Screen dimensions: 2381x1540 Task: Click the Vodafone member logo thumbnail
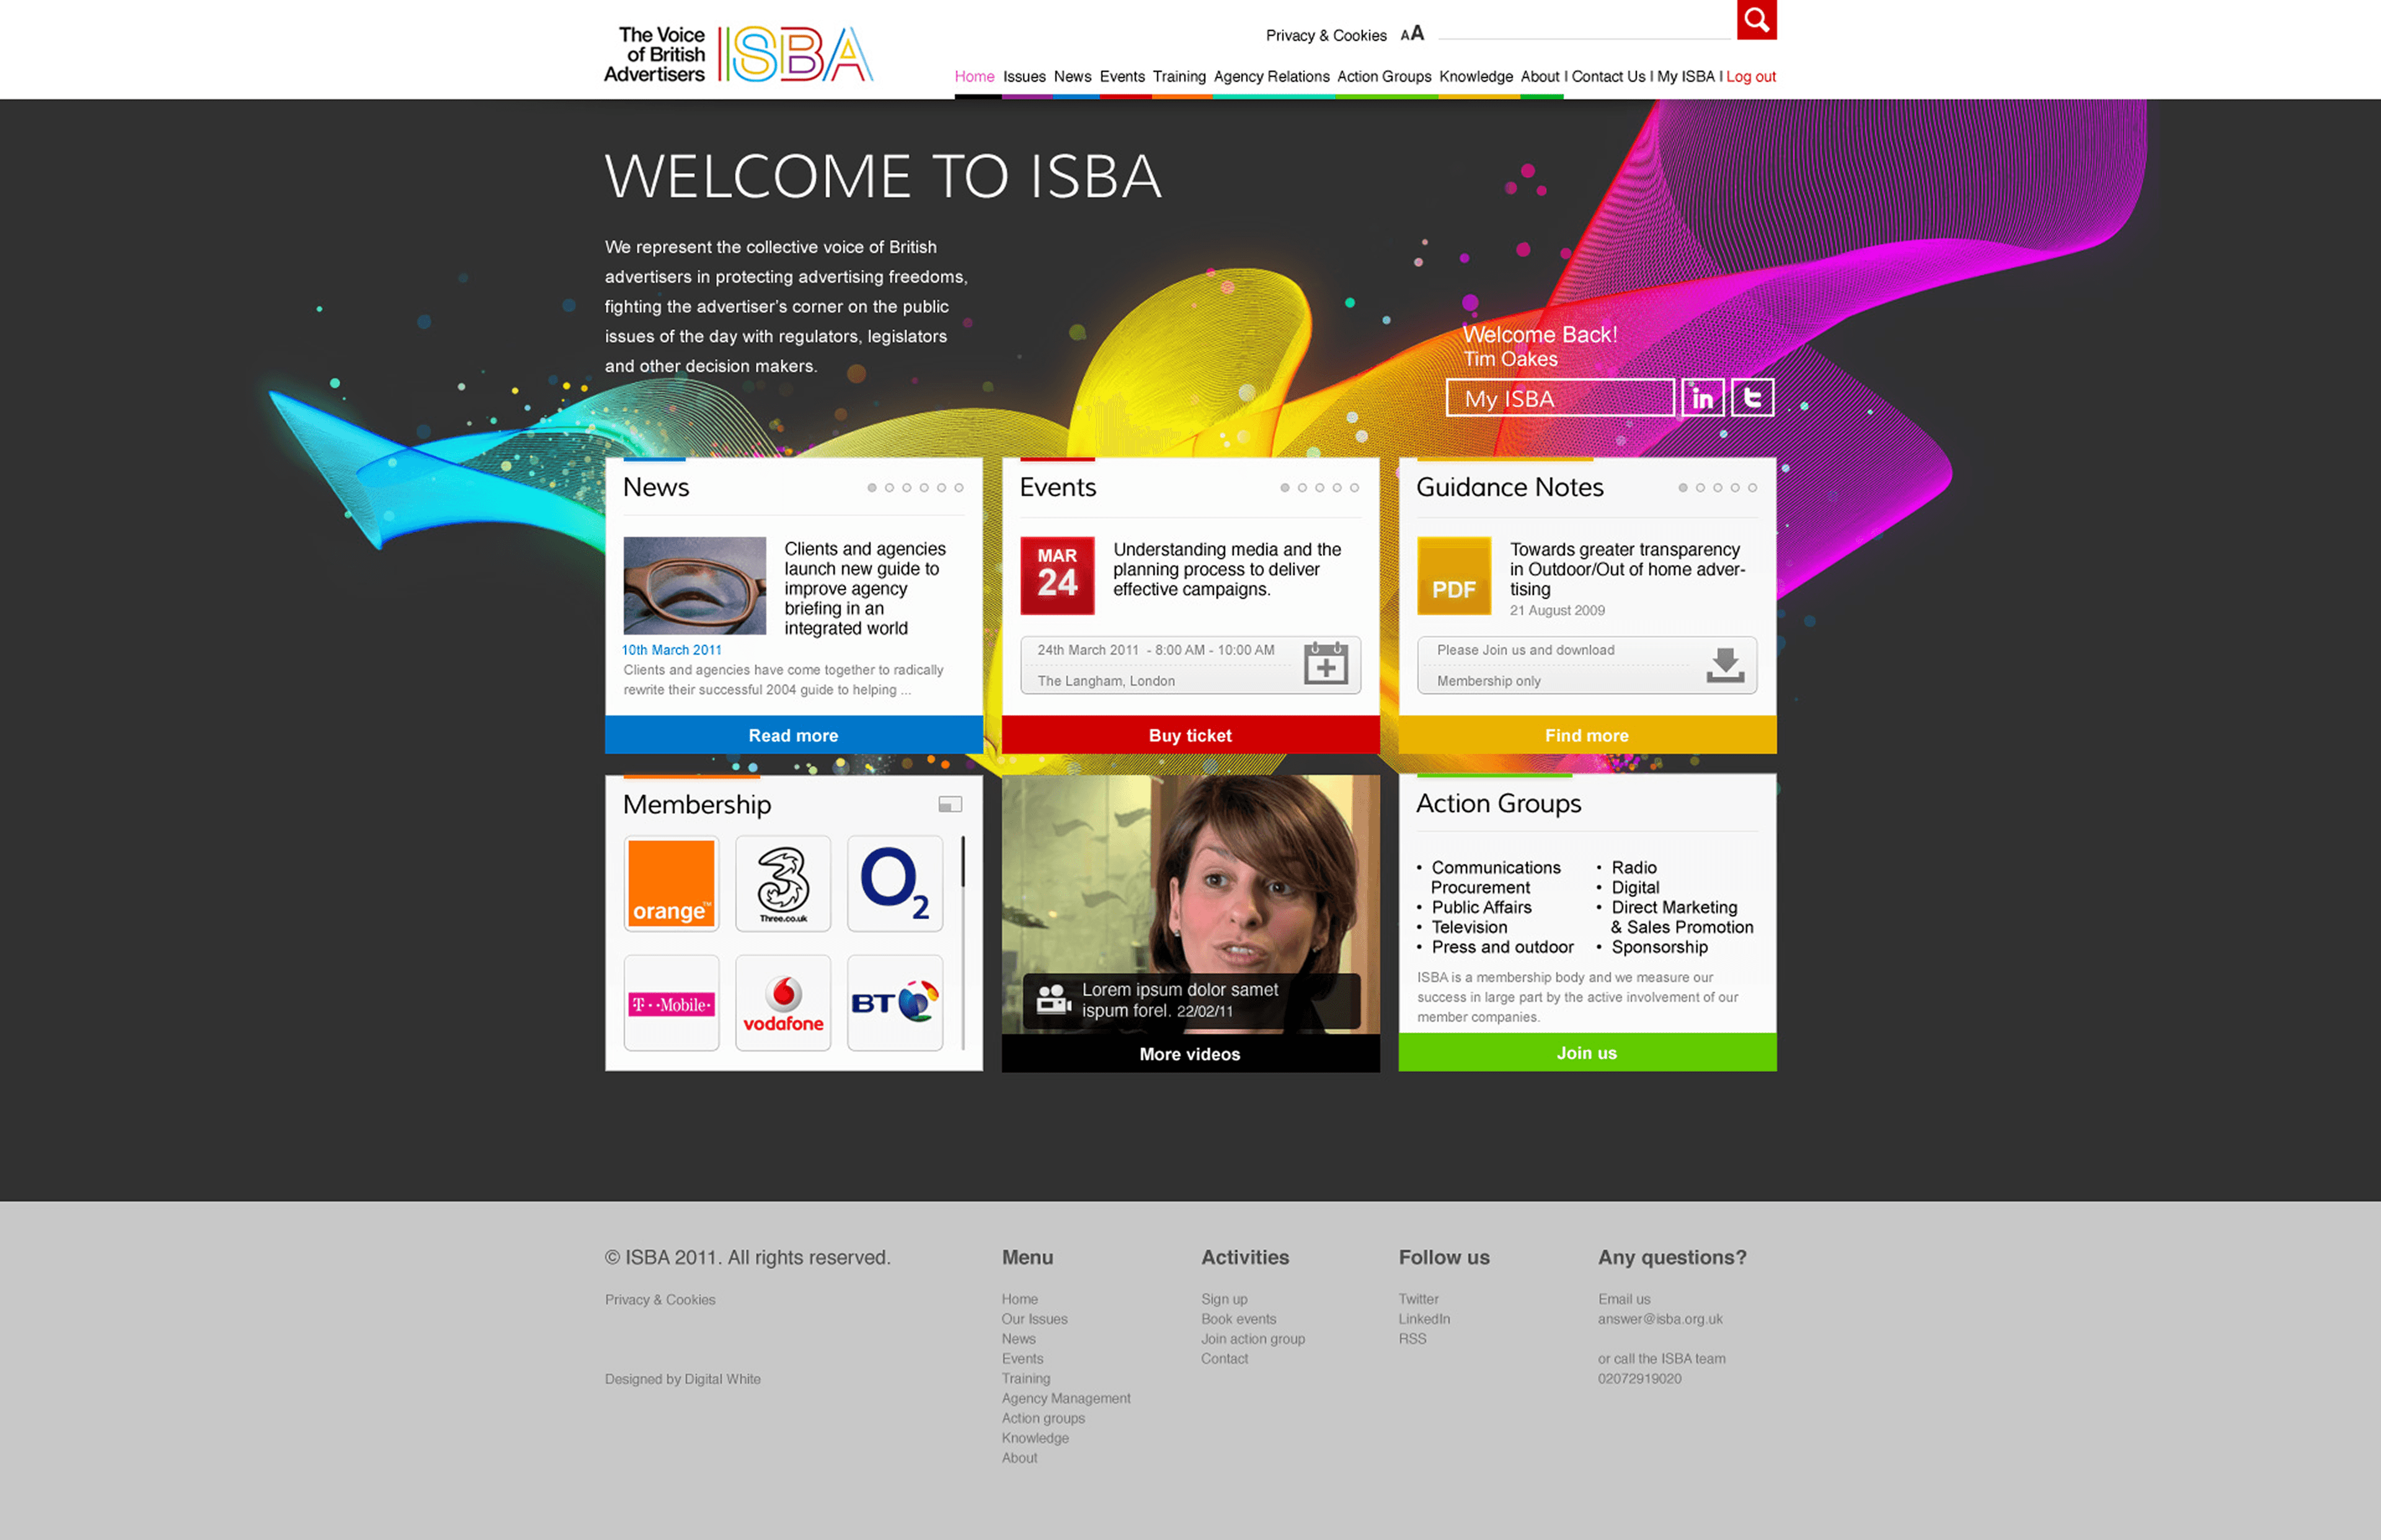[x=783, y=1003]
